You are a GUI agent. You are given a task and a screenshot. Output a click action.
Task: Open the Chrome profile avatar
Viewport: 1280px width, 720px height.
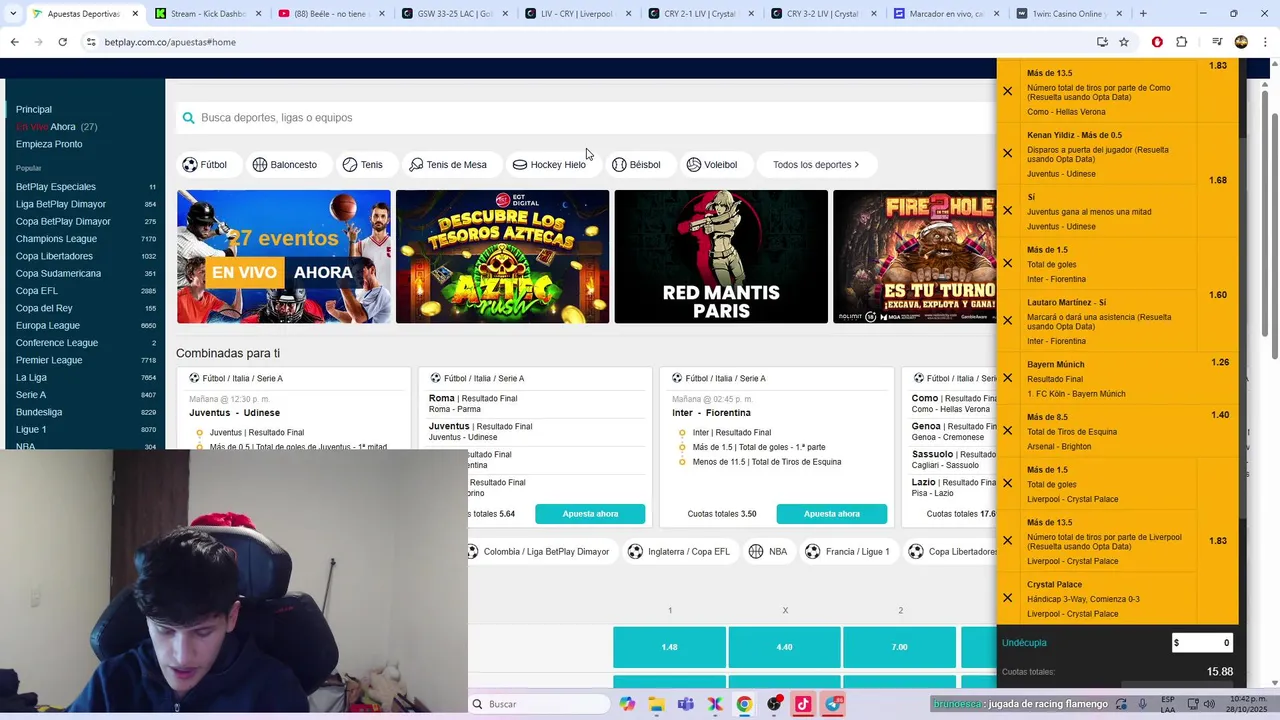1241,42
